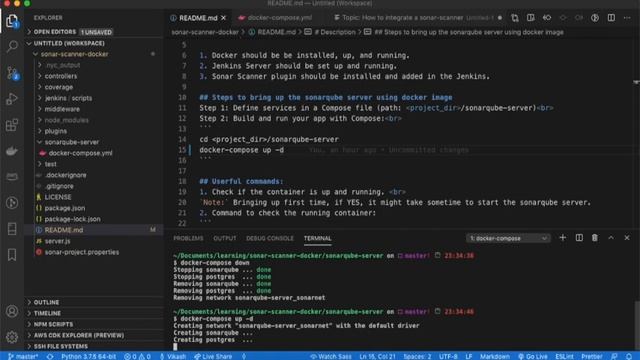The width and height of the screenshot is (640, 360).
Task: Switch to the README.md editor tab
Action: (x=198, y=18)
